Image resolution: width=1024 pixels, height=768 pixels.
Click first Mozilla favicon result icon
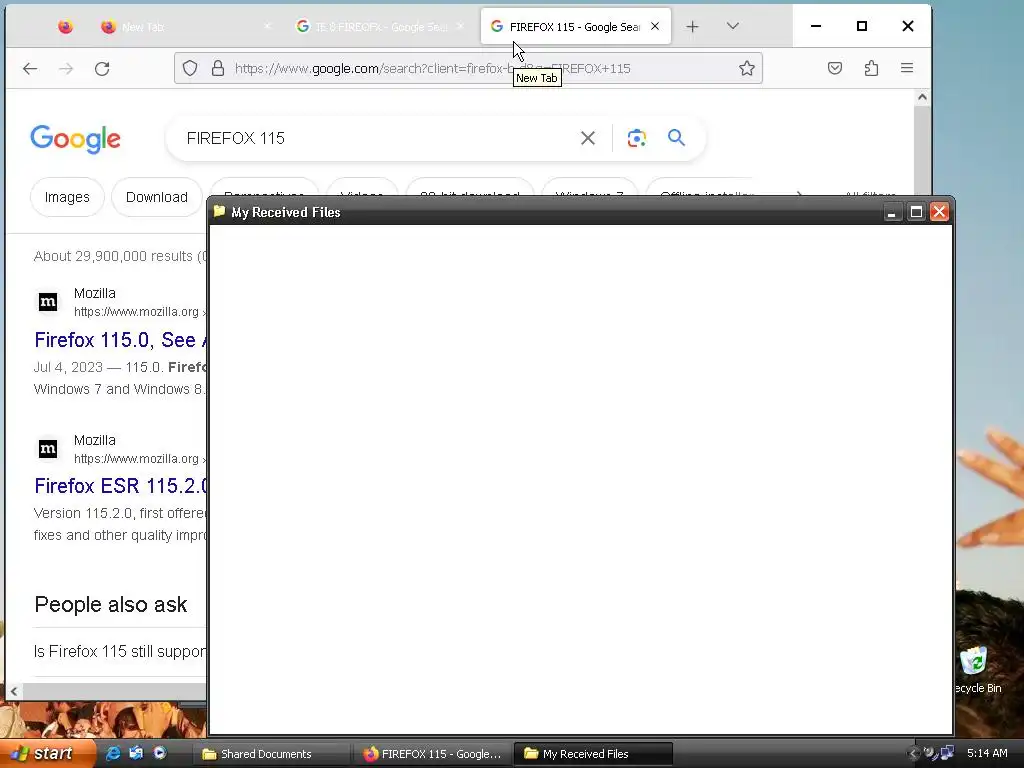tap(48, 302)
